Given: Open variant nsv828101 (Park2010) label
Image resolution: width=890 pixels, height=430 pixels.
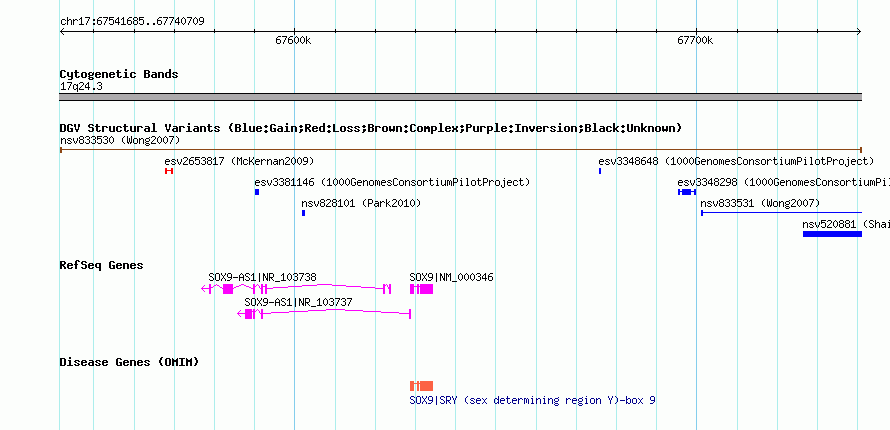Looking at the screenshot, I should (x=361, y=203).
